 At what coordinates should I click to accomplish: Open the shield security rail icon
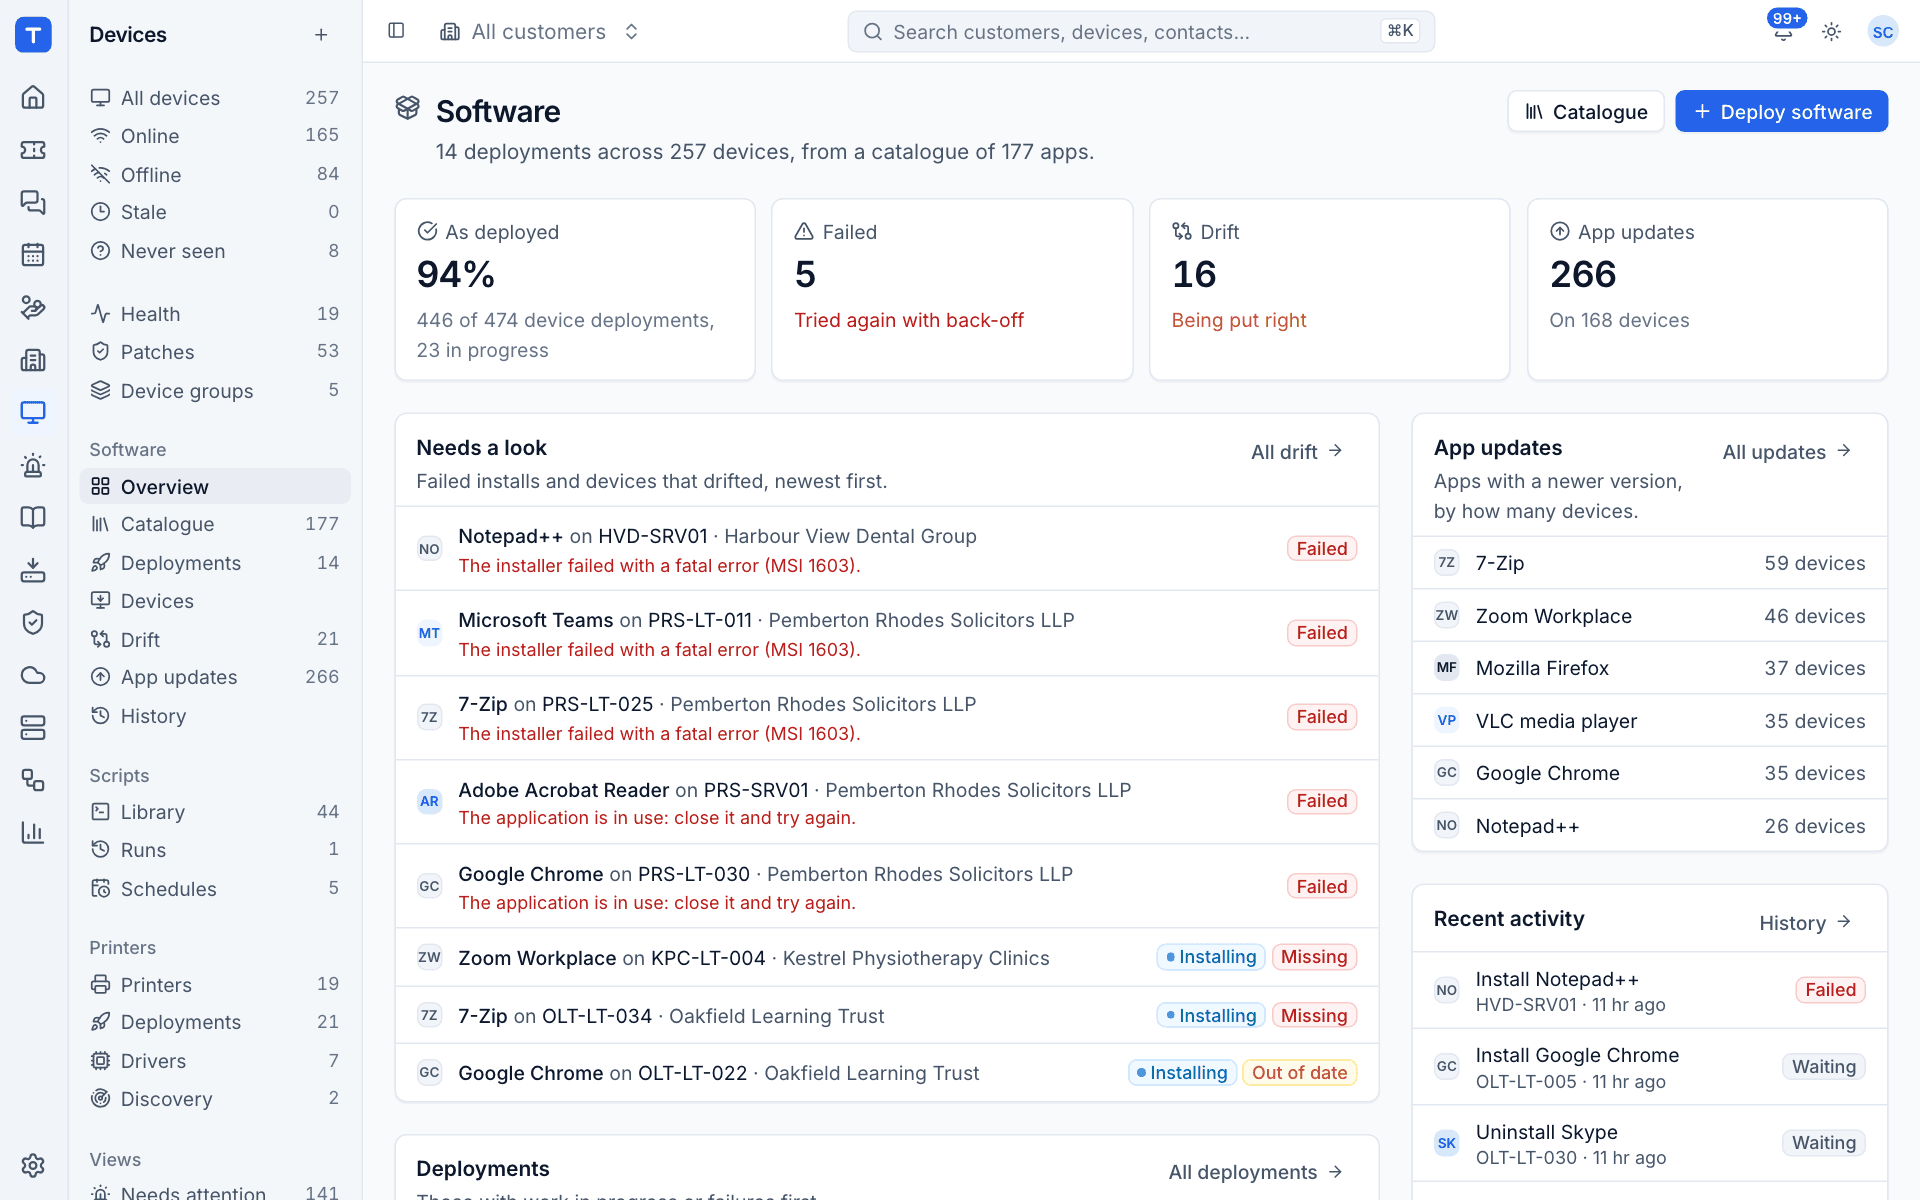click(x=33, y=622)
